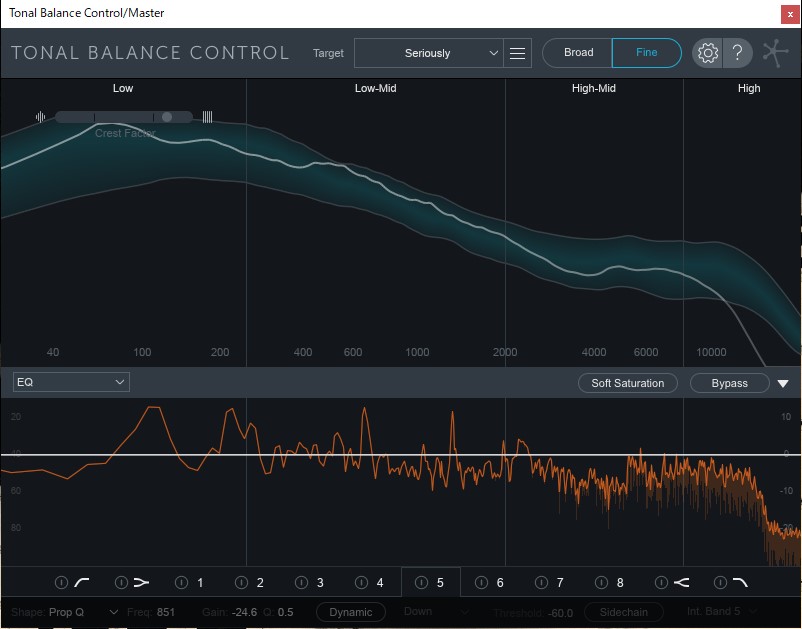The height and width of the screenshot is (629, 802).
Task: Open the EQ module dropdown
Action: pyautogui.click(x=71, y=382)
